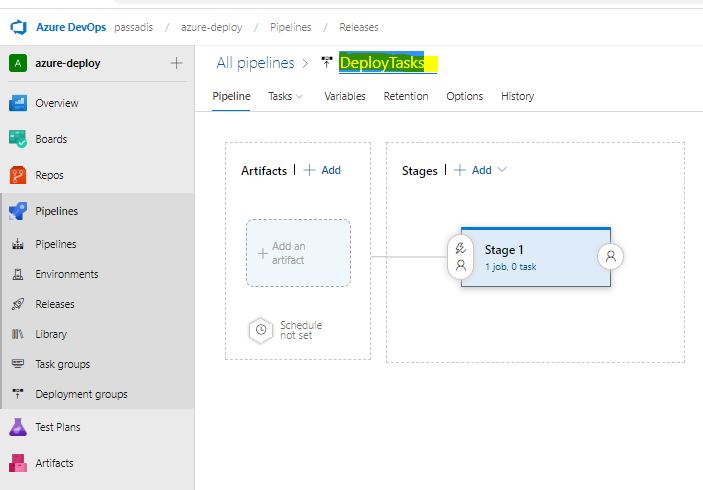Switch to the History tab
The height and width of the screenshot is (490, 703).
tap(517, 96)
